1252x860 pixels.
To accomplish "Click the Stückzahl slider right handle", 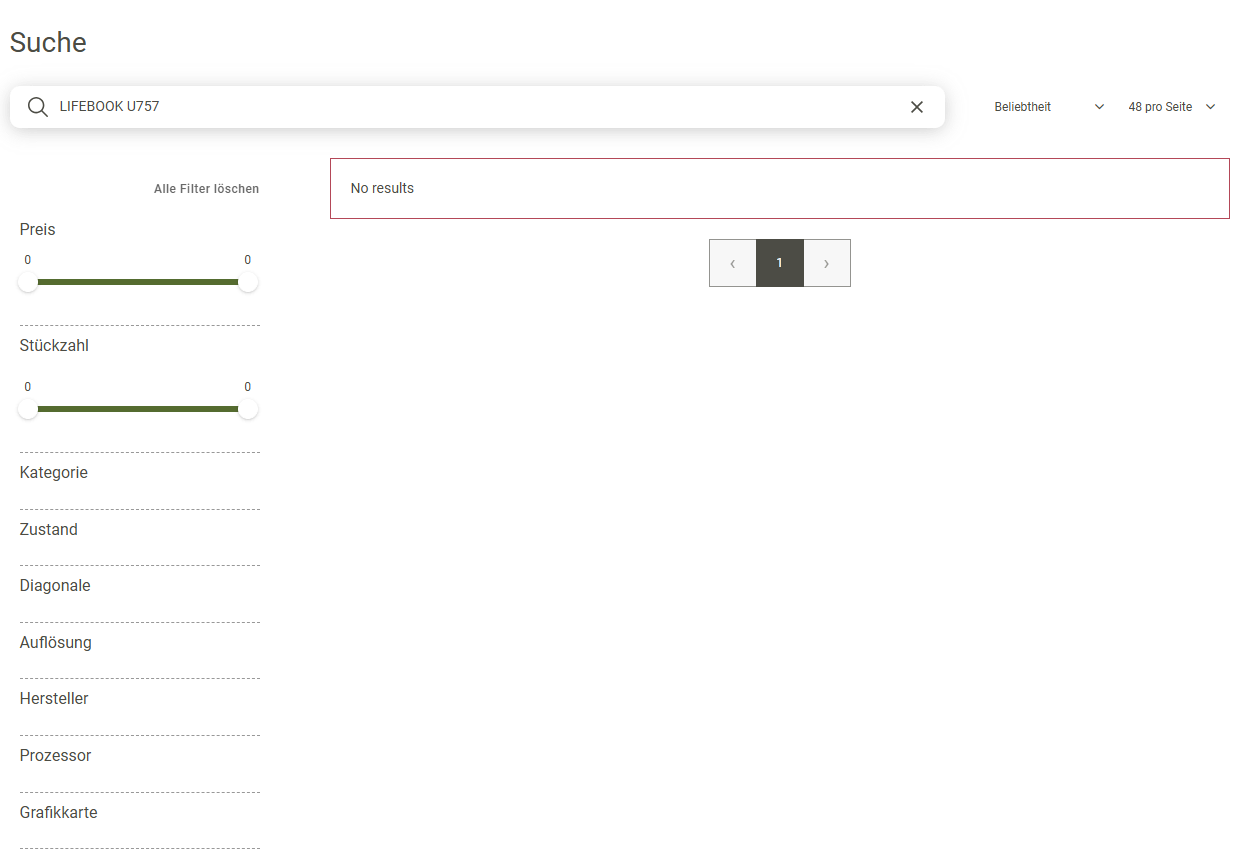I will 248,409.
